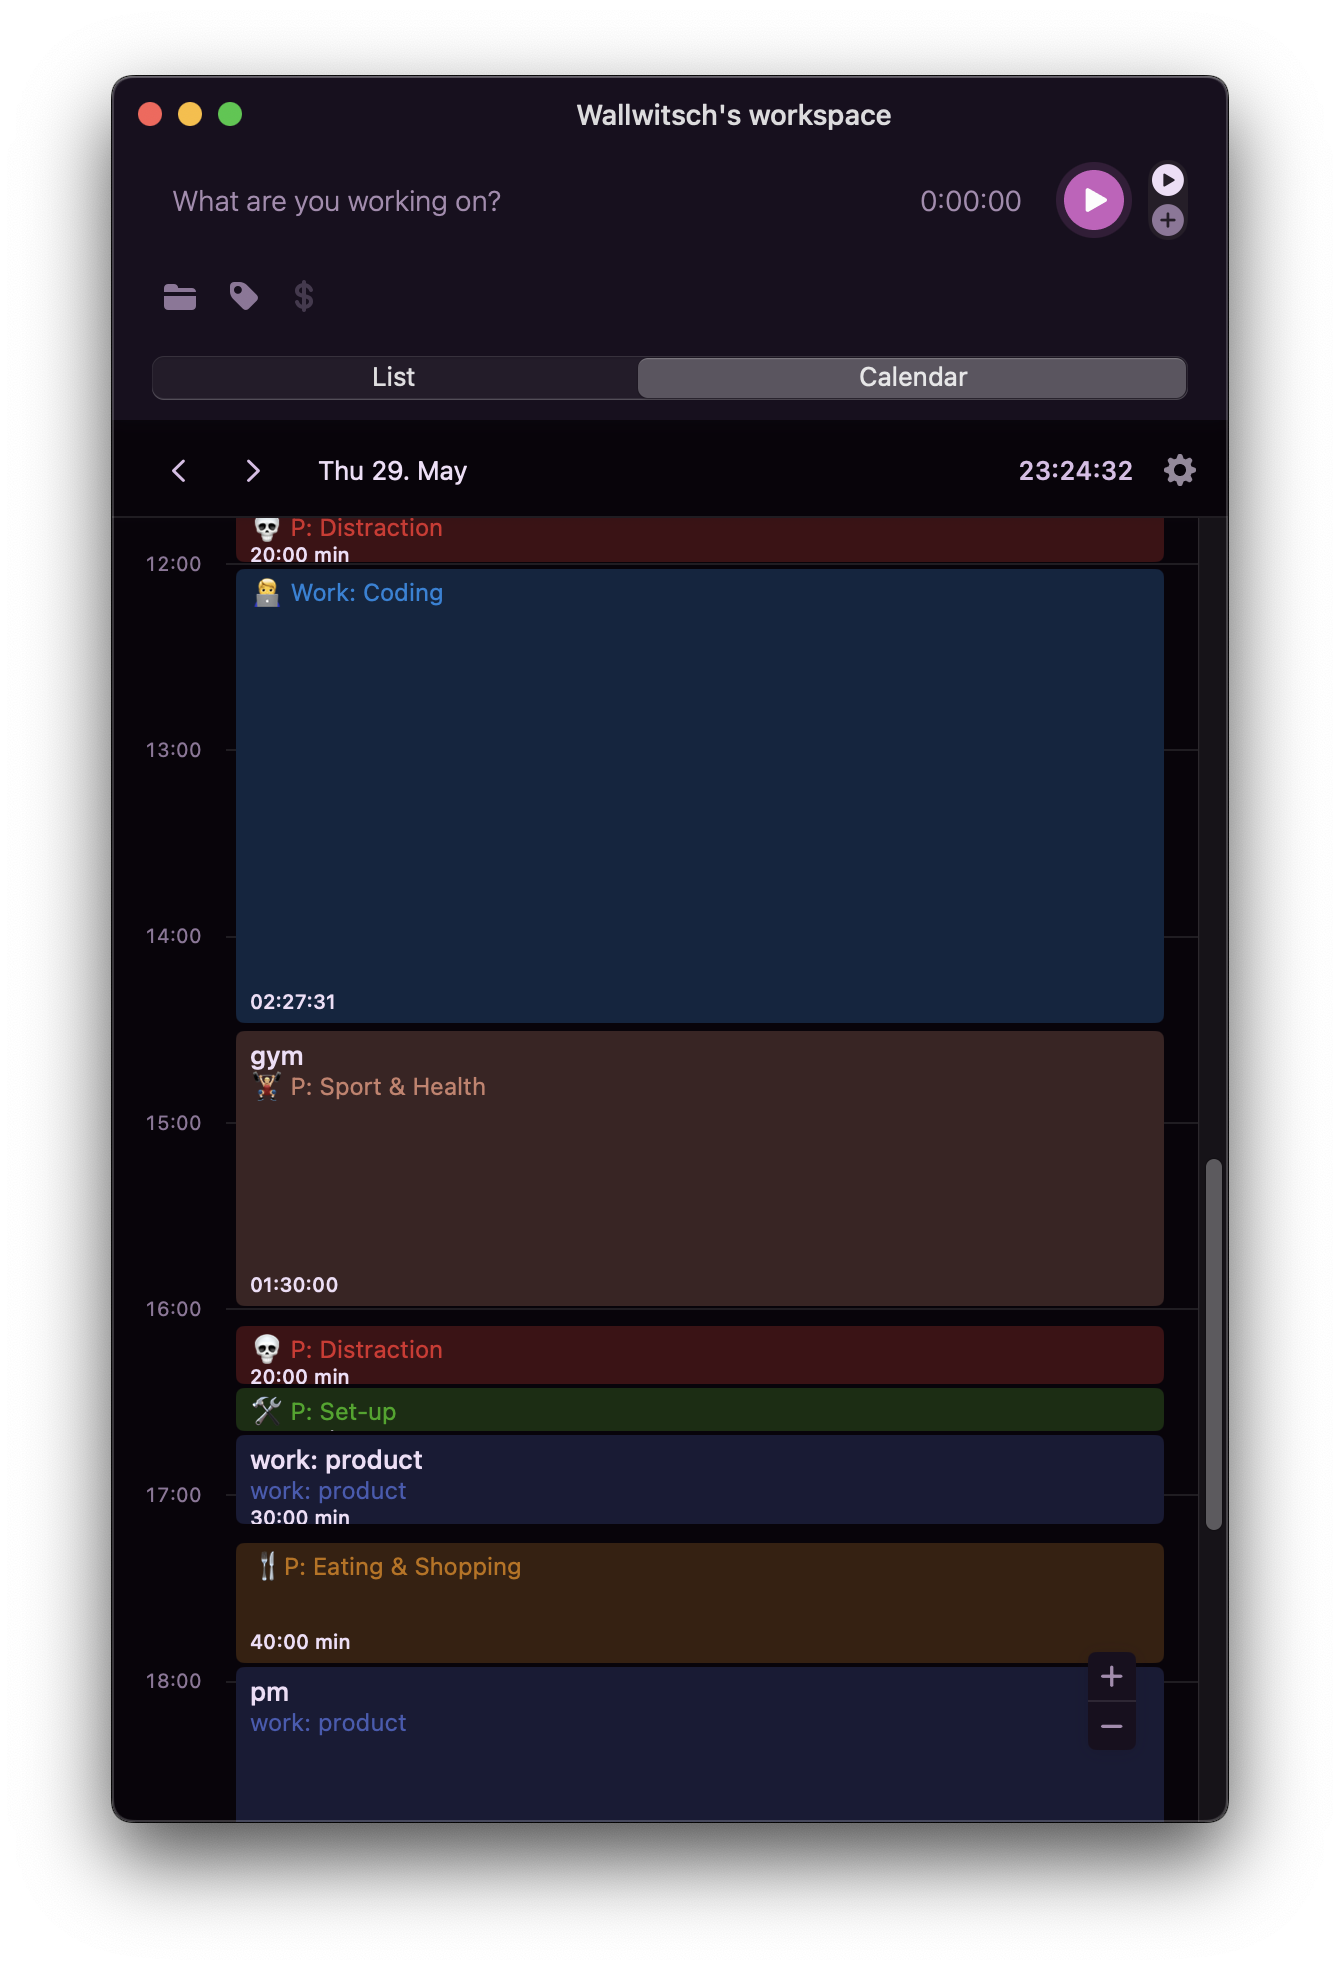Click the 0:00:00 timer display
The height and width of the screenshot is (1970, 1340).
pyautogui.click(x=970, y=201)
